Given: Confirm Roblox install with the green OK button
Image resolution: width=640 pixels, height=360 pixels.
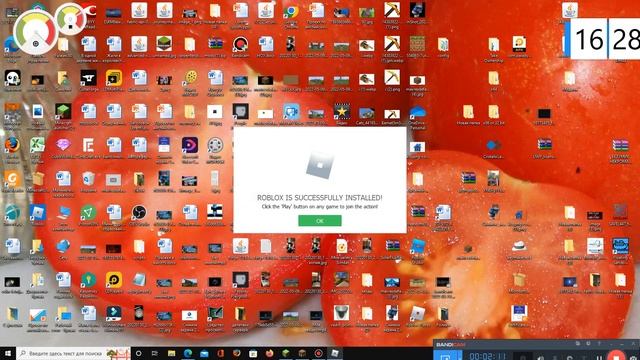Looking at the screenshot, I should click(x=320, y=220).
